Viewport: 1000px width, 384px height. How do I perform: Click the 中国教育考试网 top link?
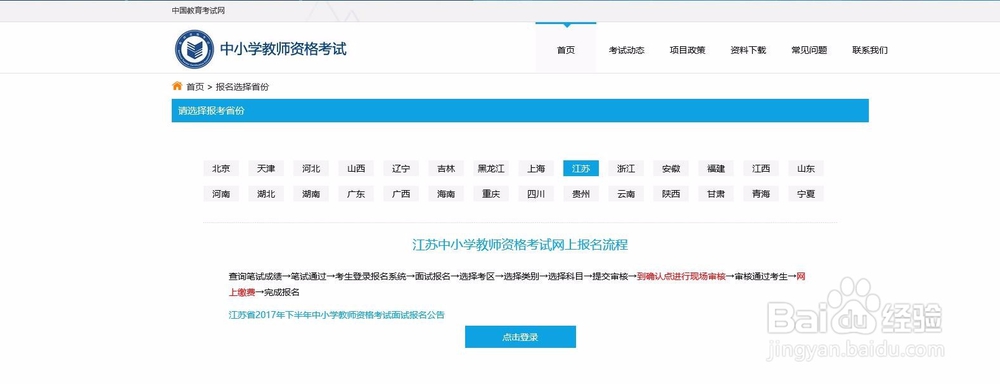pos(198,11)
